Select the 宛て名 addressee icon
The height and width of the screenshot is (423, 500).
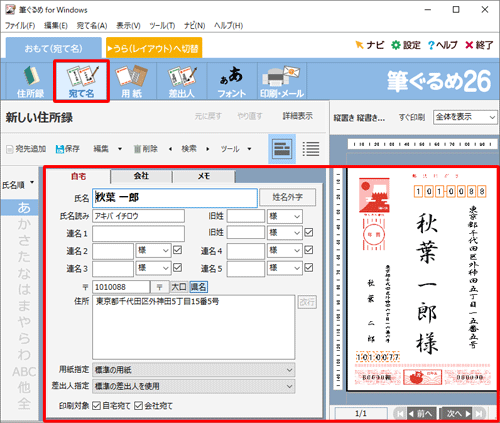(x=81, y=81)
